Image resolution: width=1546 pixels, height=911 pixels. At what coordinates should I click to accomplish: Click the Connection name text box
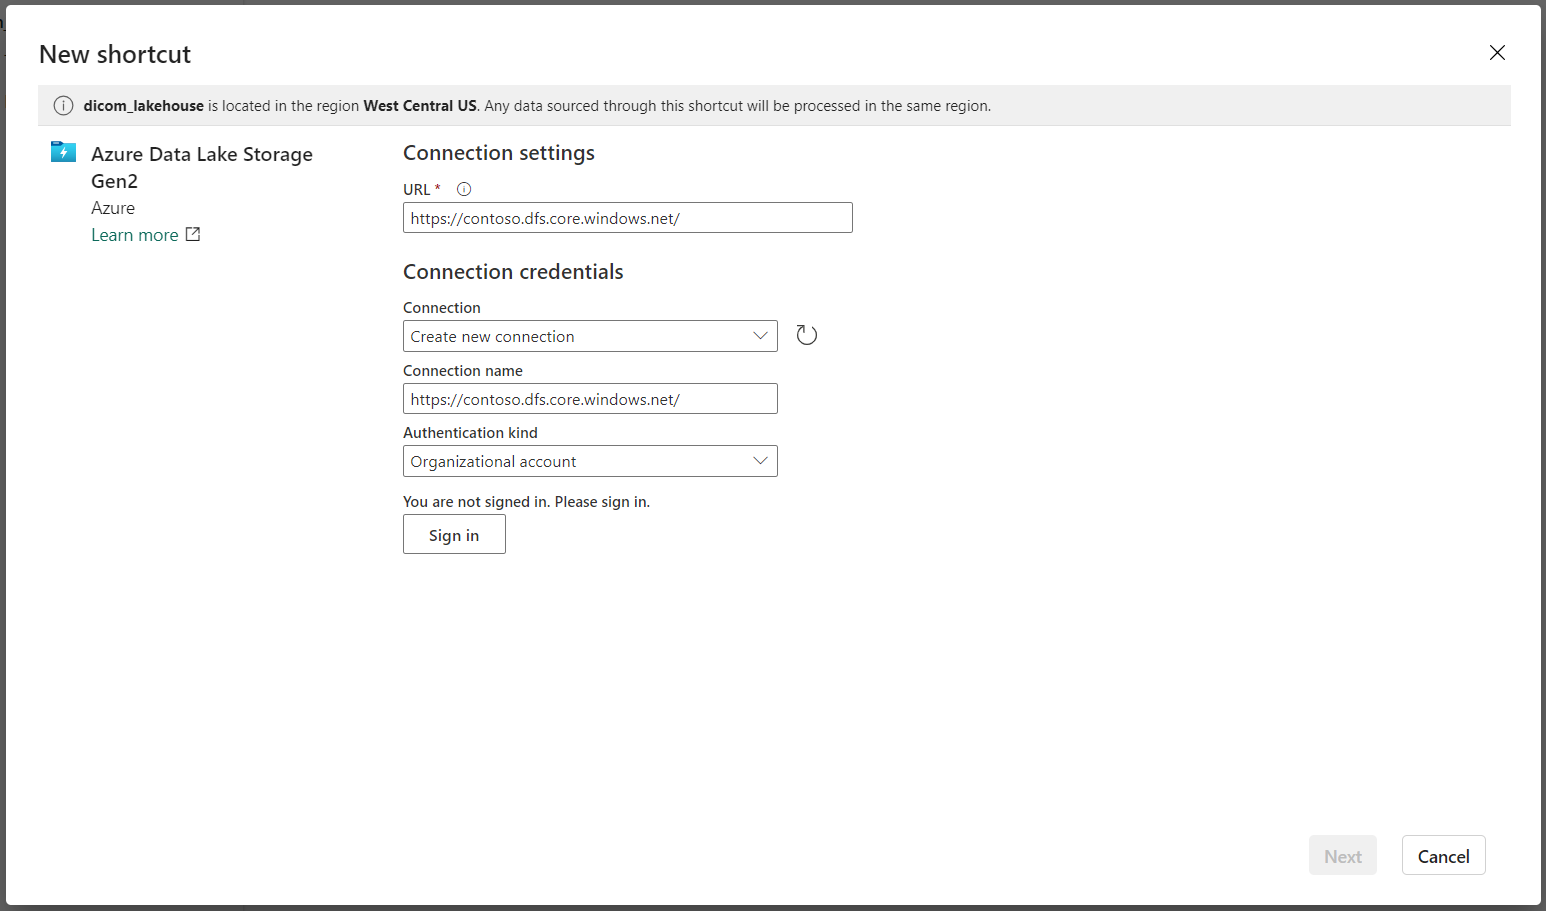[x=590, y=399]
